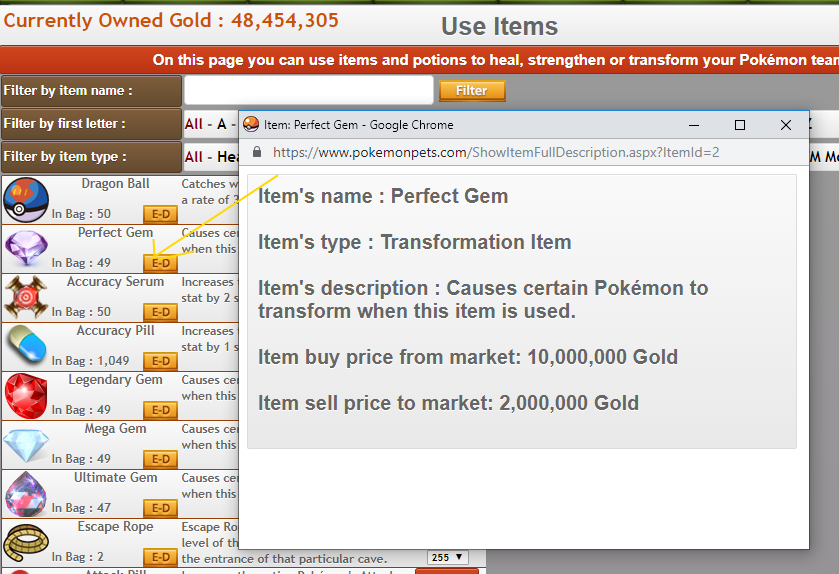
Task: Click the padlock icon in address bar
Action: [x=257, y=153]
